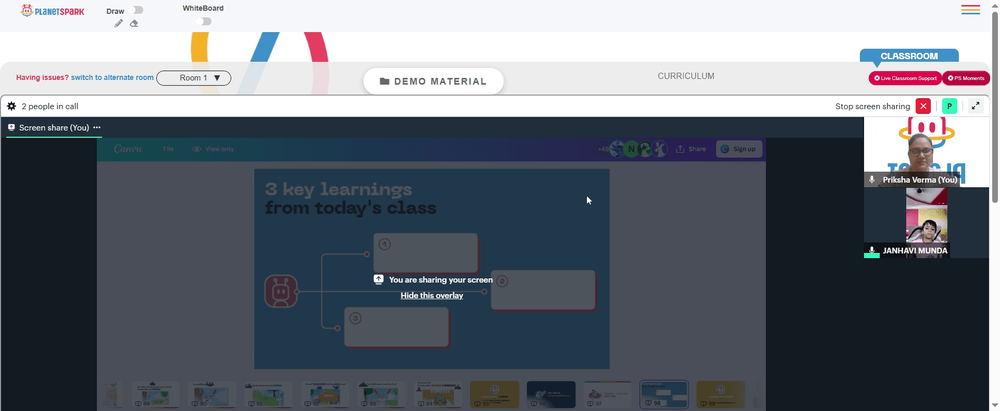The image size is (1000, 411).
Task: Toggle the WhiteBoard switch
Action: tap(203, 21)
